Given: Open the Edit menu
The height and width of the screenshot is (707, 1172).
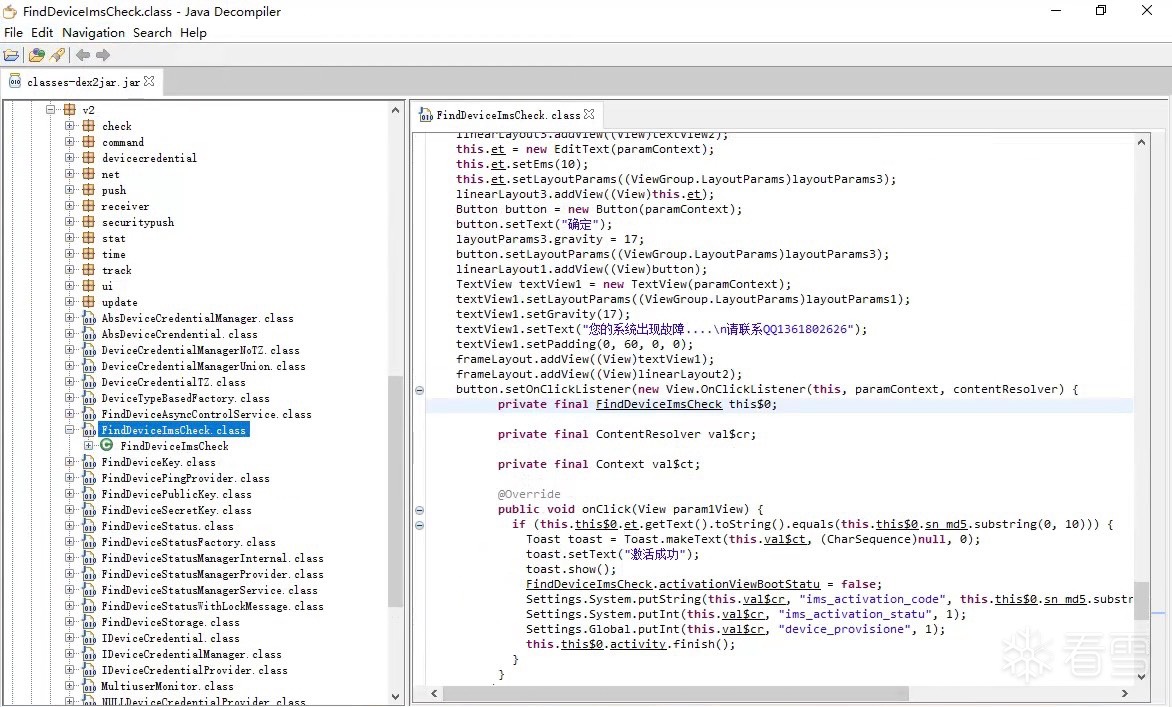Looking at the screenshot, I should pos(42,33).
